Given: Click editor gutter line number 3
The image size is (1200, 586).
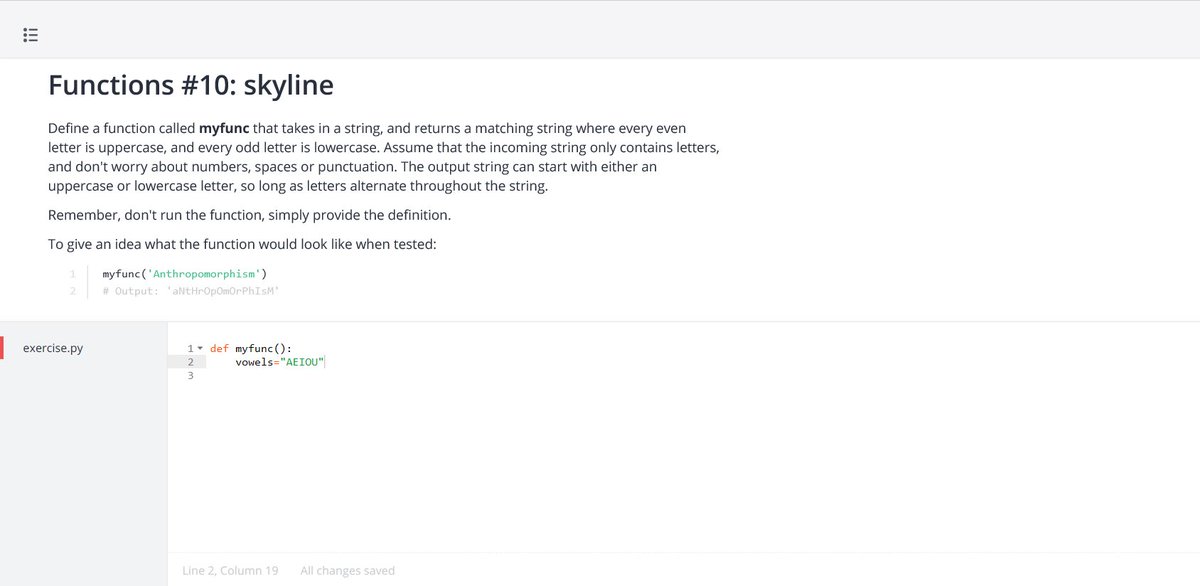Looking at the screenshot, I should click(x=189, y=376).
